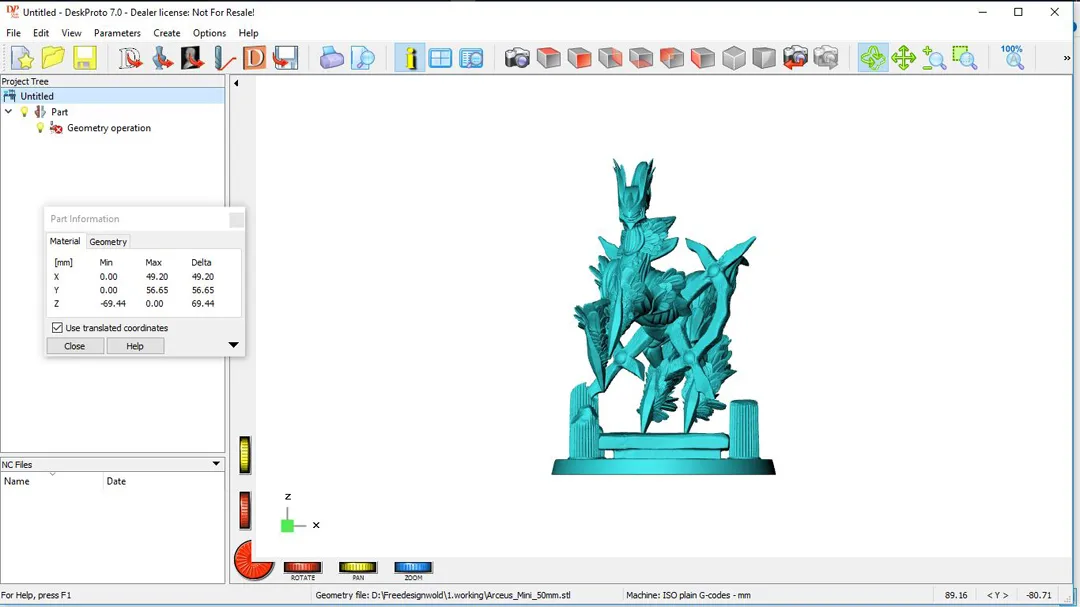This screenshot has height=607, width=1080.
Task: Click the vertical red thumbwheel
Action: pyautogui.click(x=245, y=511)
